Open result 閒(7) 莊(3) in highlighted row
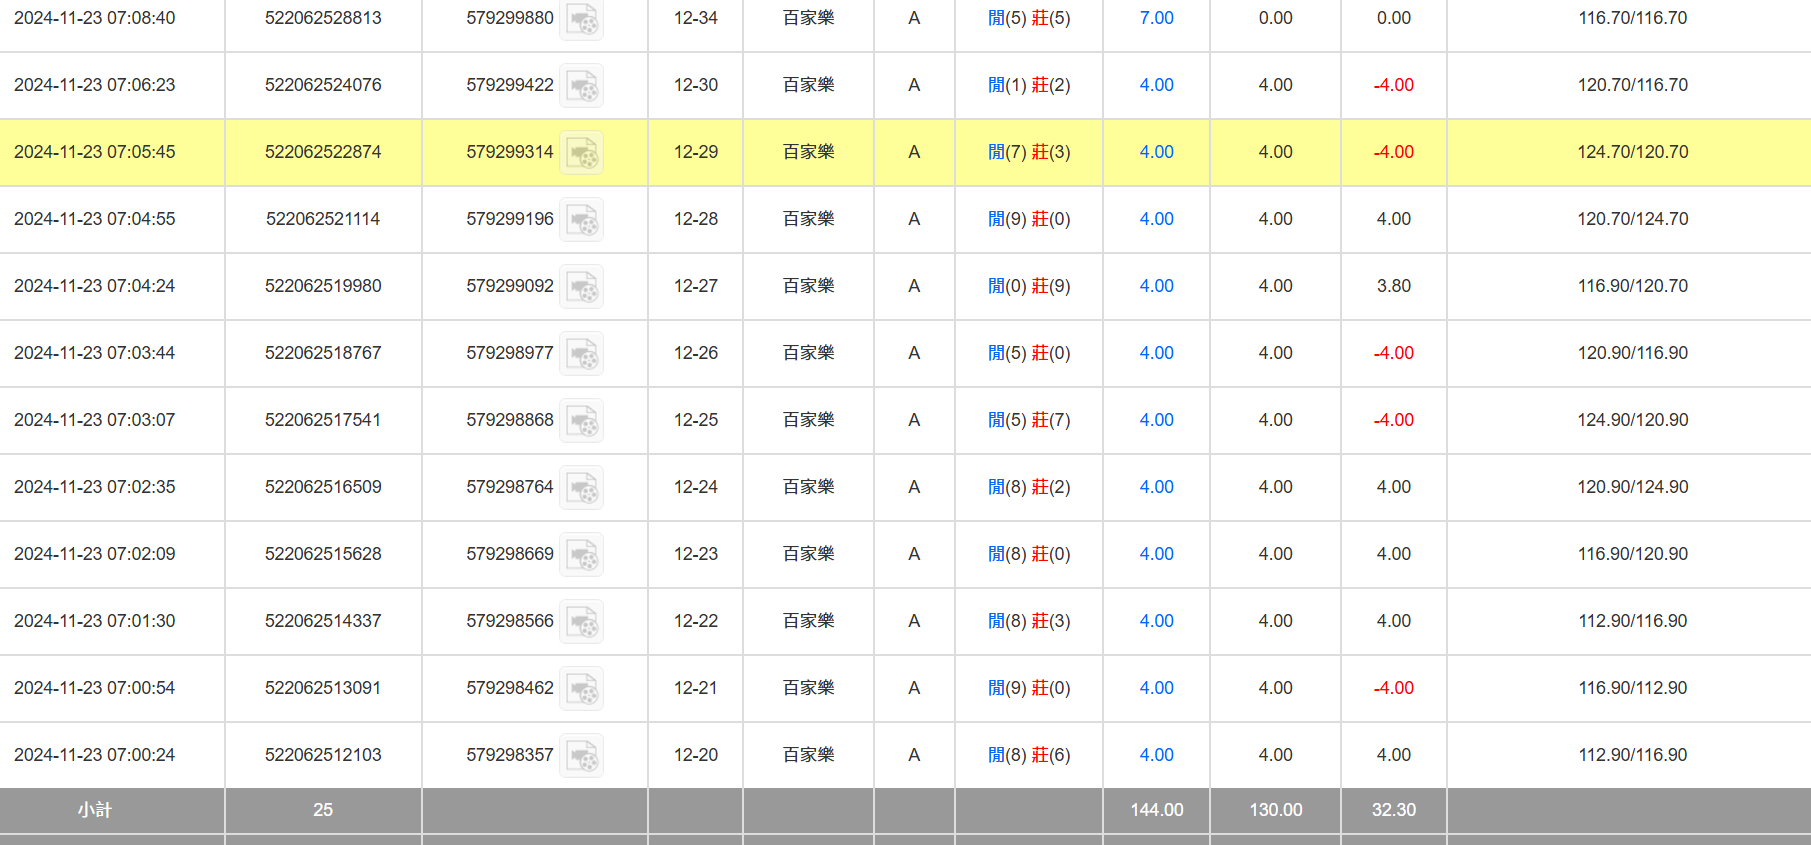Image resolution: width=1811 pixels, height=845 pixels. (x=1029, y=152)
